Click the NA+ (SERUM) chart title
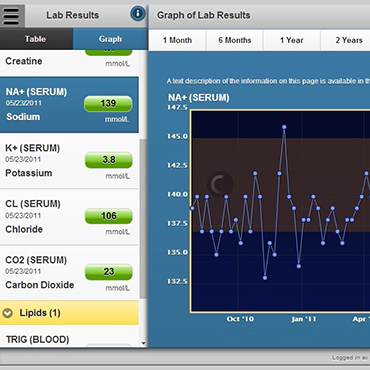Screen dimensions: 370x370 point(199,98)
